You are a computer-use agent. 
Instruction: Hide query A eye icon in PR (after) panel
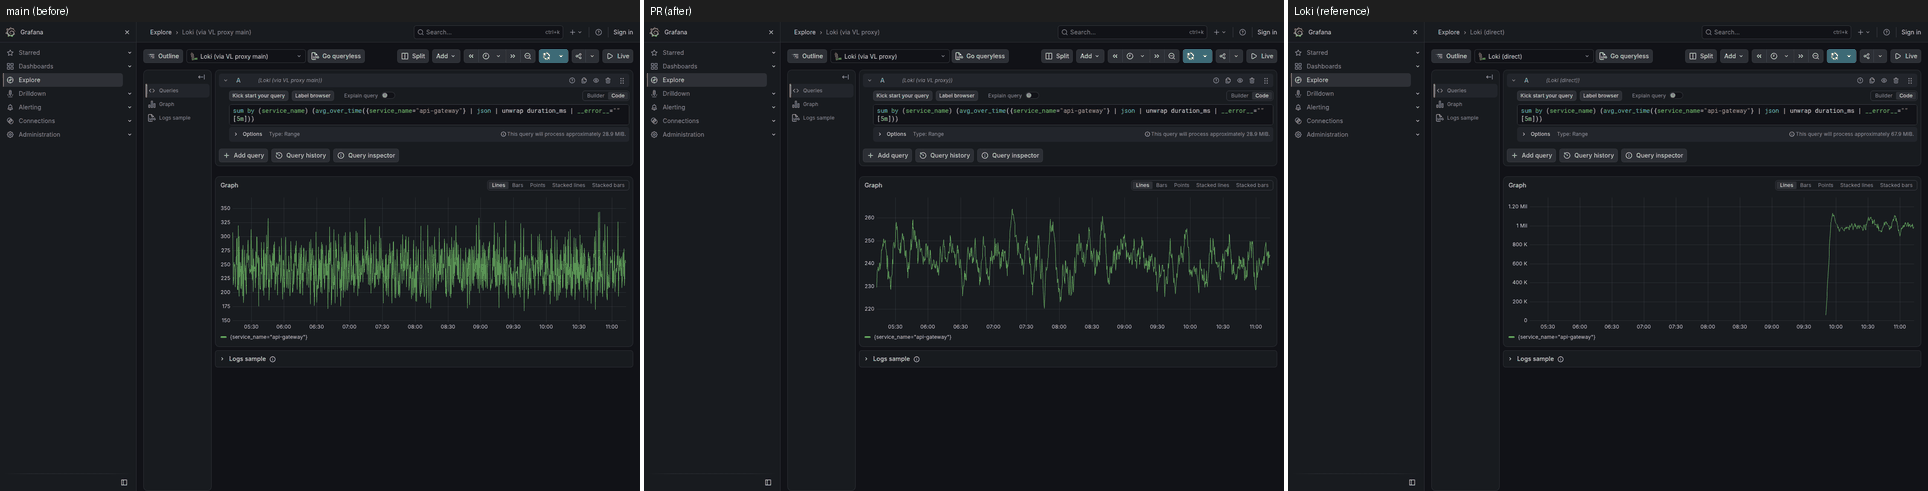click(1240, 80)
